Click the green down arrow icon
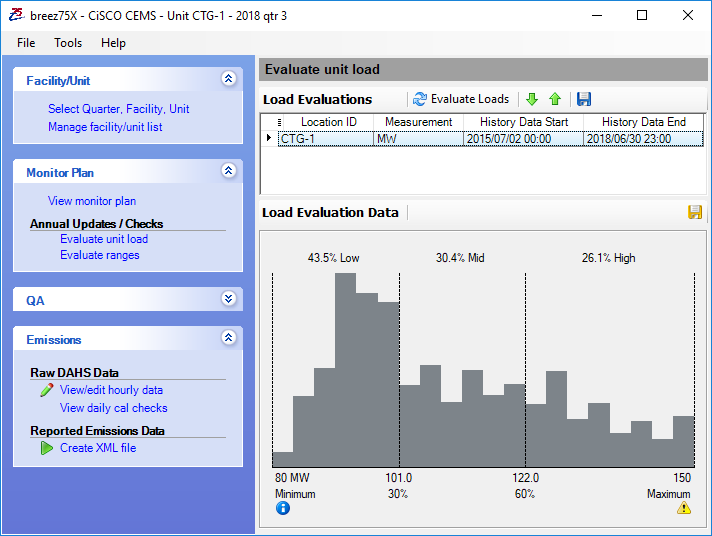712x536 pixels. 532,99
